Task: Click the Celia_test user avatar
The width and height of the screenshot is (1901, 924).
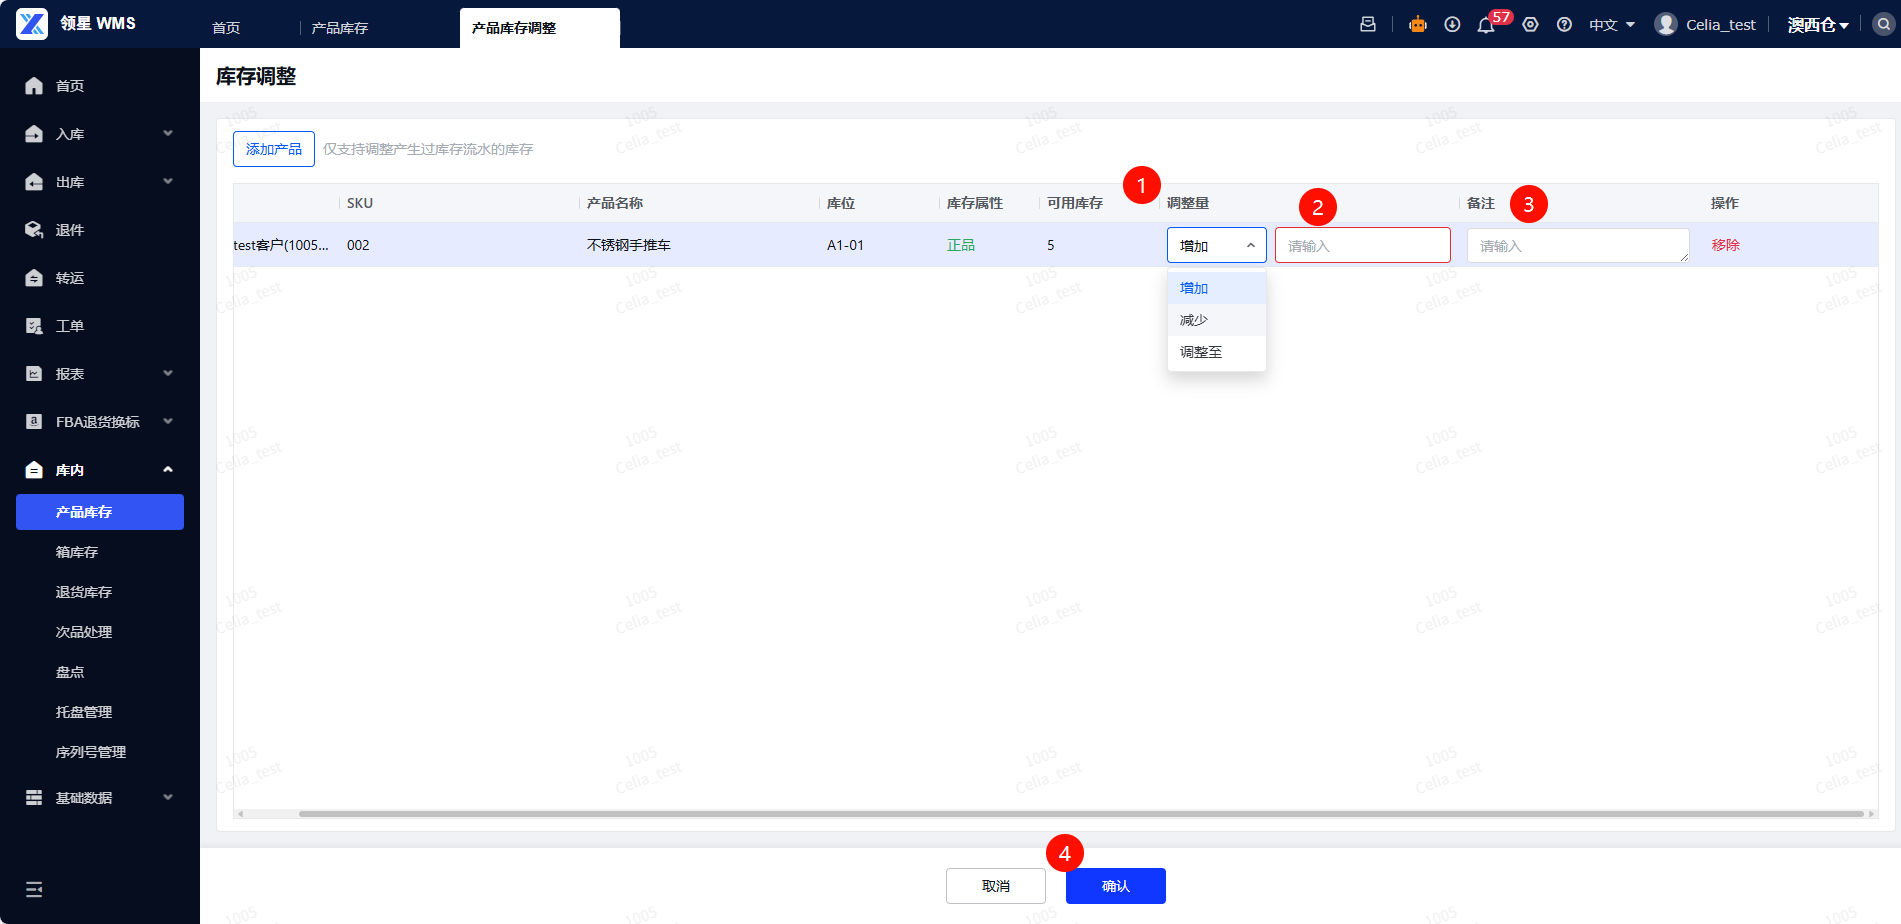Action: point(1665,24)
